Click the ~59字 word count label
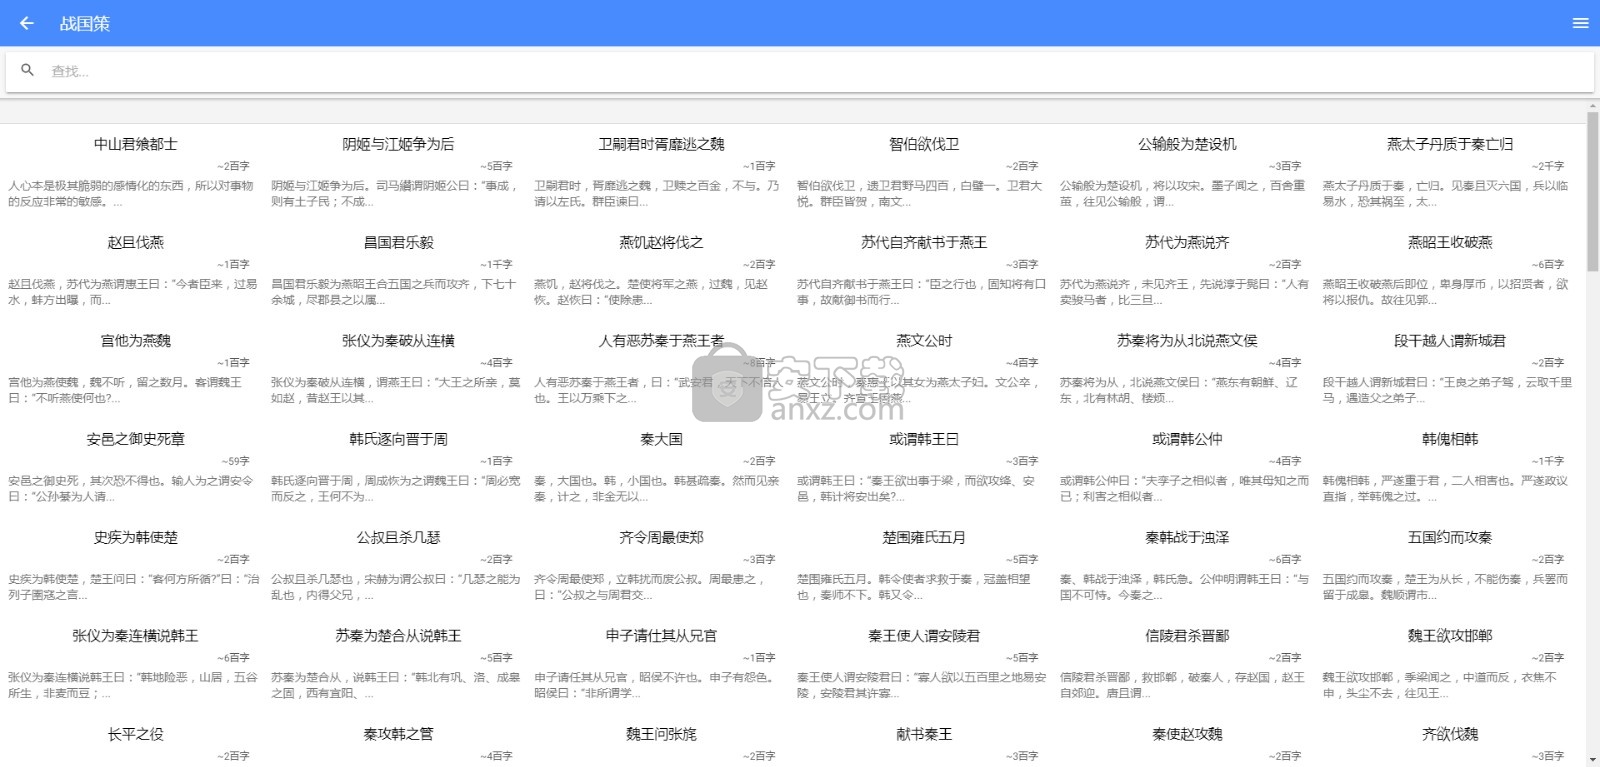This screenshot has width=1600, height=767. 235,461
